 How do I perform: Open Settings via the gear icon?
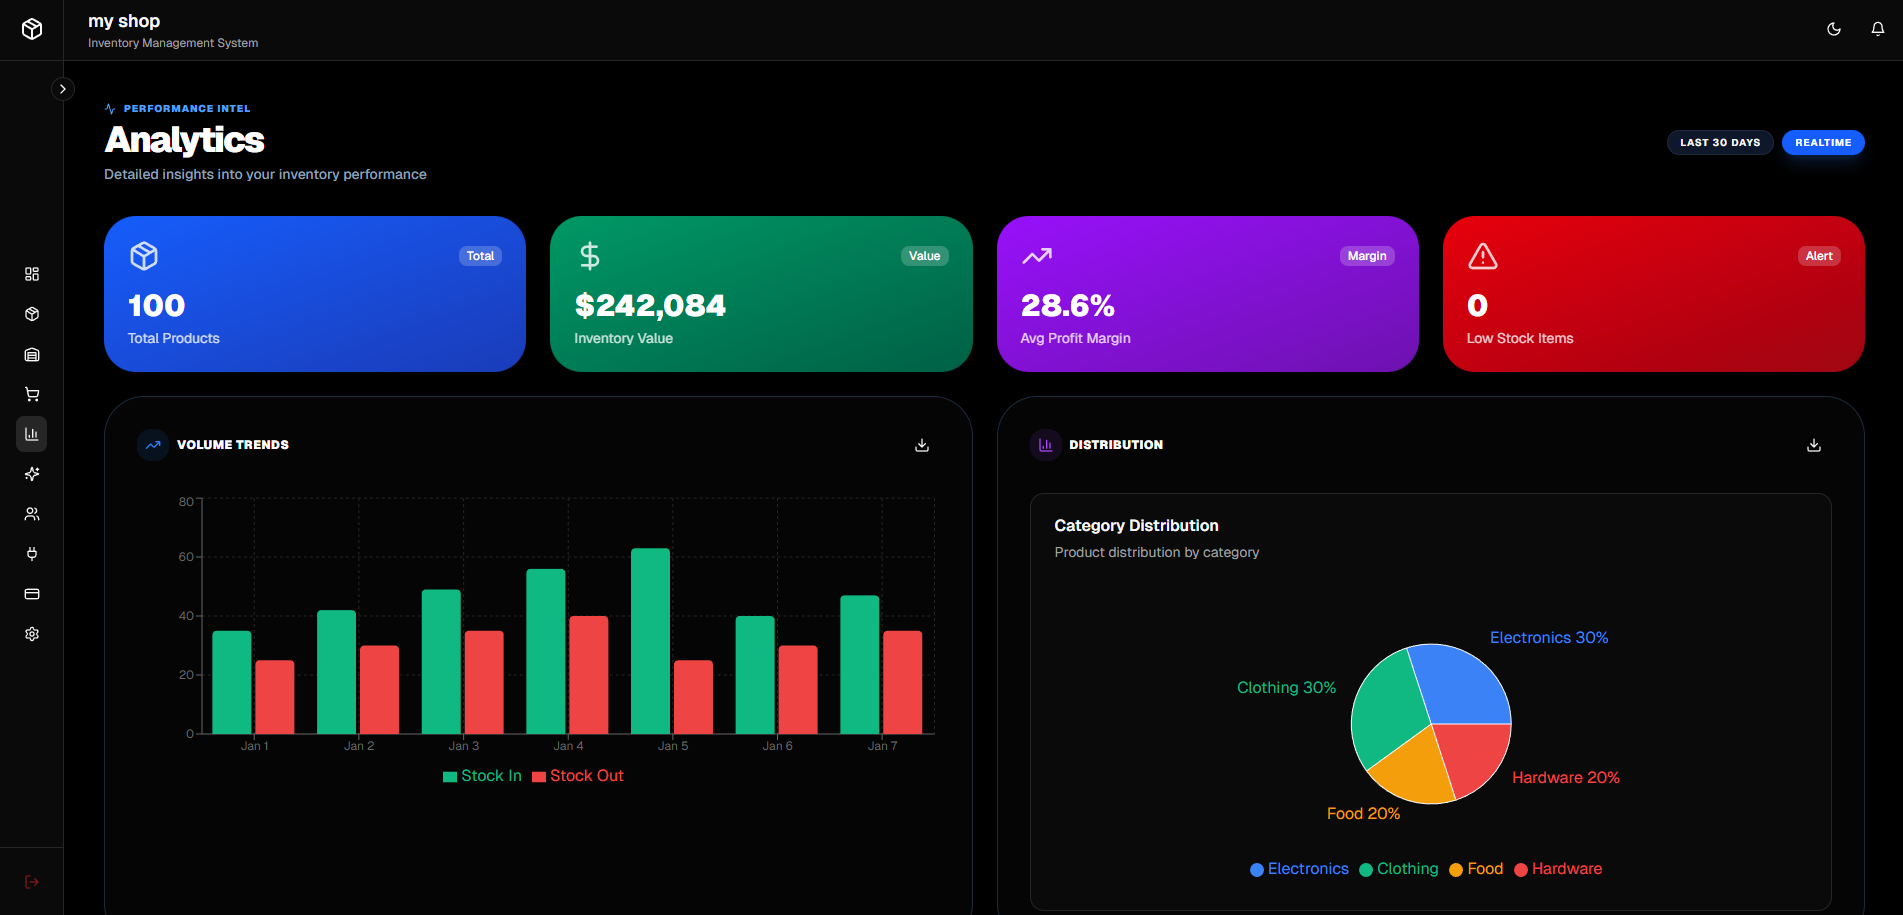(31, 634)
